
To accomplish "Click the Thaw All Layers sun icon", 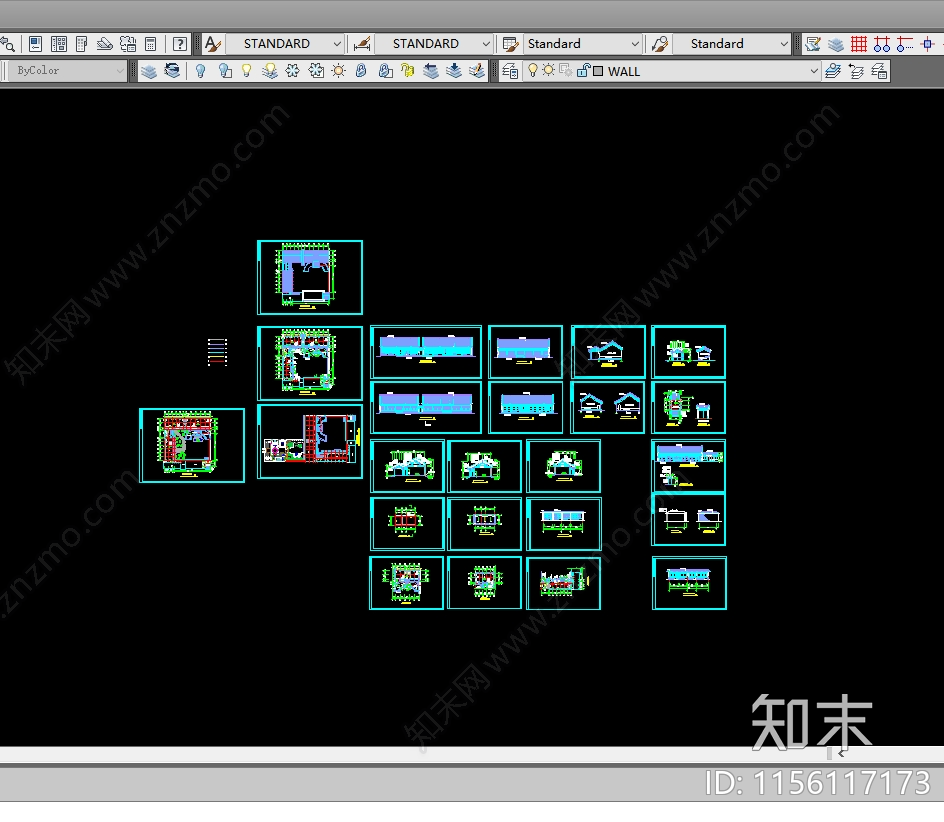I will (x=339, y=71).
